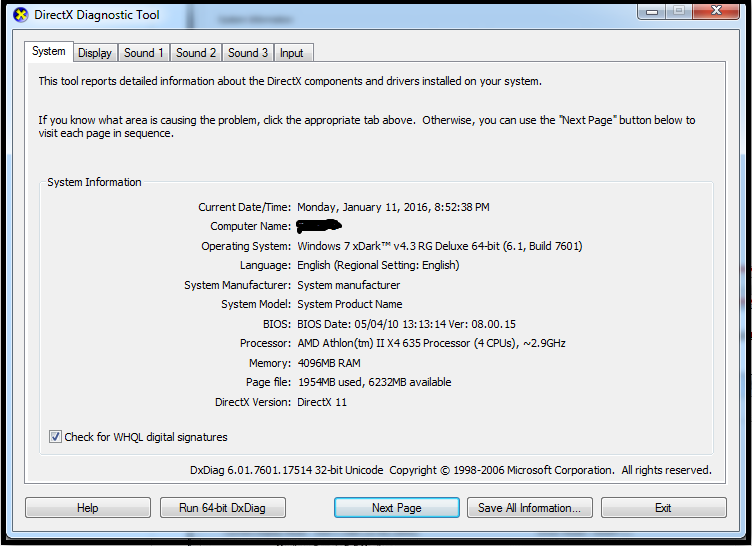Click the 'This tool reports detailed information' sentence

pos(290,81)
